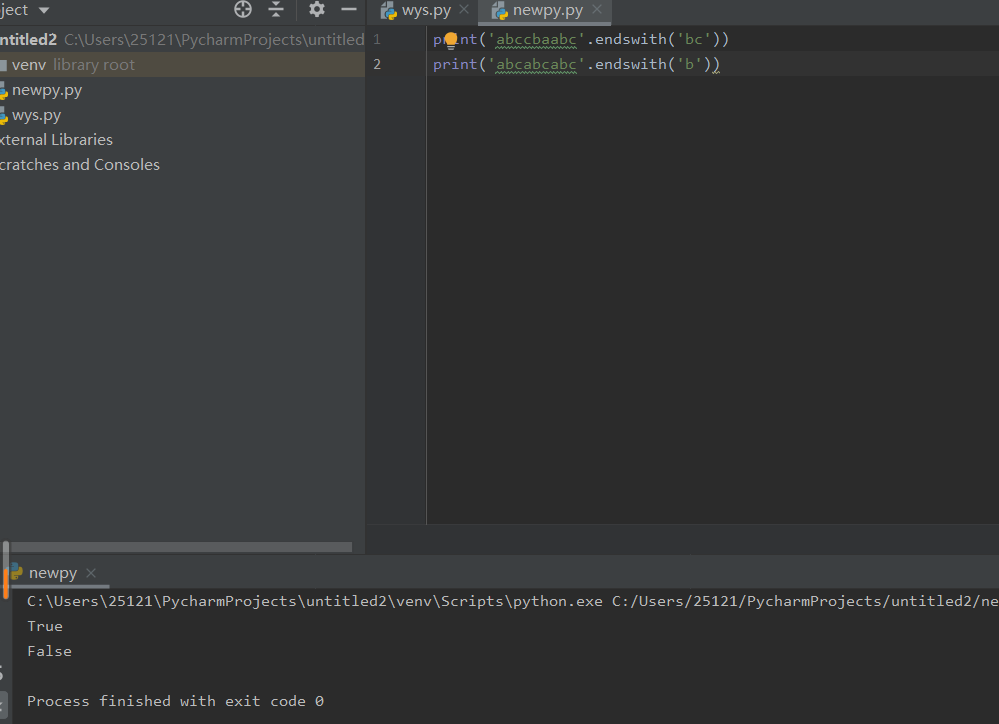Close the newpy.py editor tab
The height and width of the screenshot is (724, 999).
597,10
